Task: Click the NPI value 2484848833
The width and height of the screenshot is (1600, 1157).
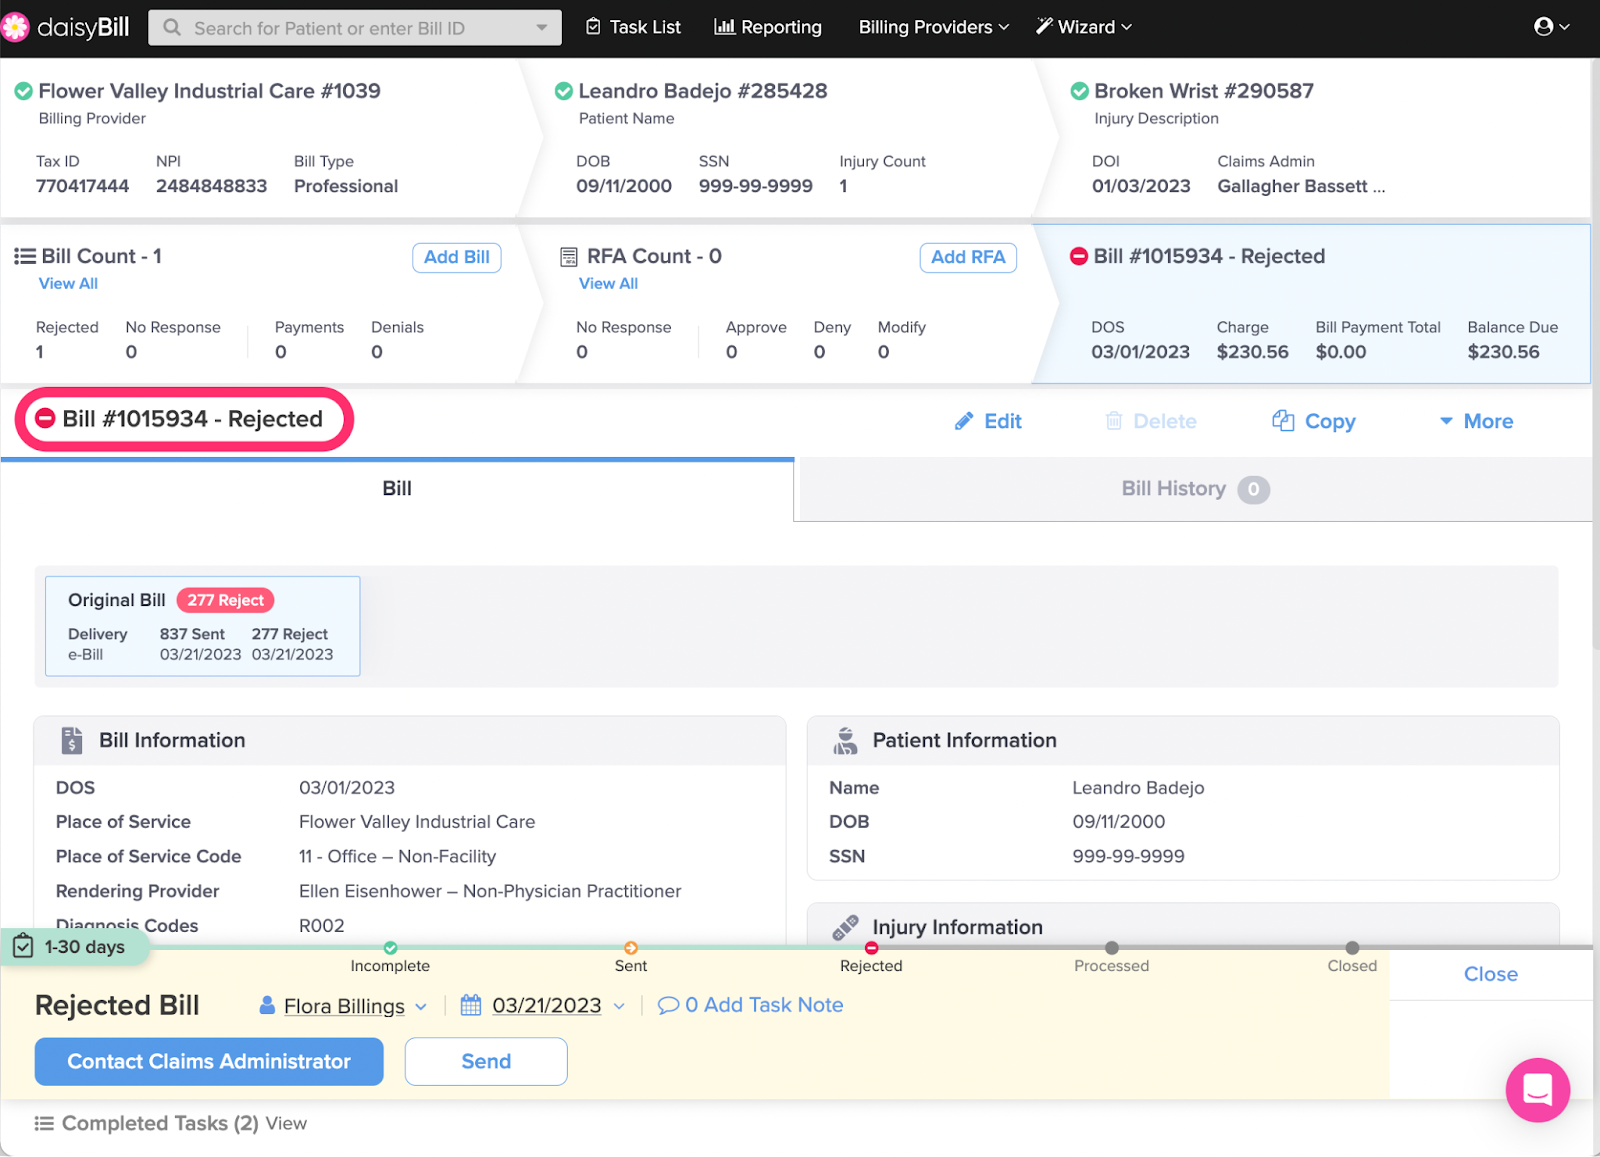Action: [211, 186]
